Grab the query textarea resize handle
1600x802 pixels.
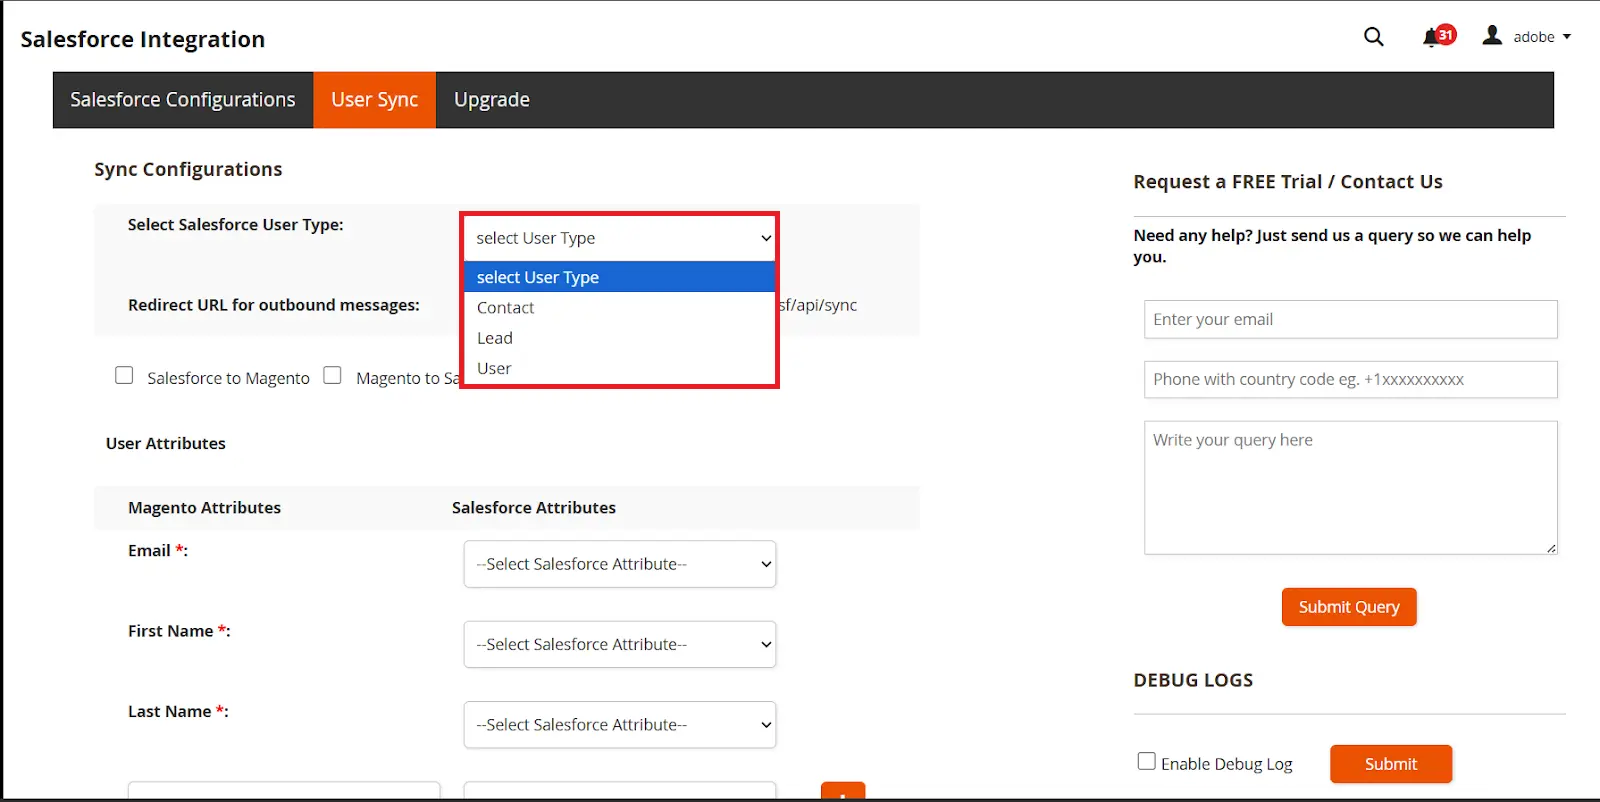(x=1551, y=547)
